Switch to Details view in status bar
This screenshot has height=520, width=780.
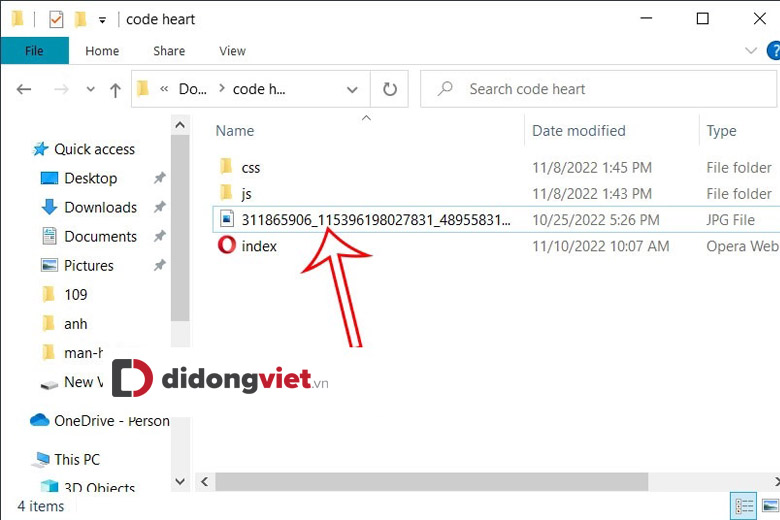pyautogui.click(x=744, y=506)
